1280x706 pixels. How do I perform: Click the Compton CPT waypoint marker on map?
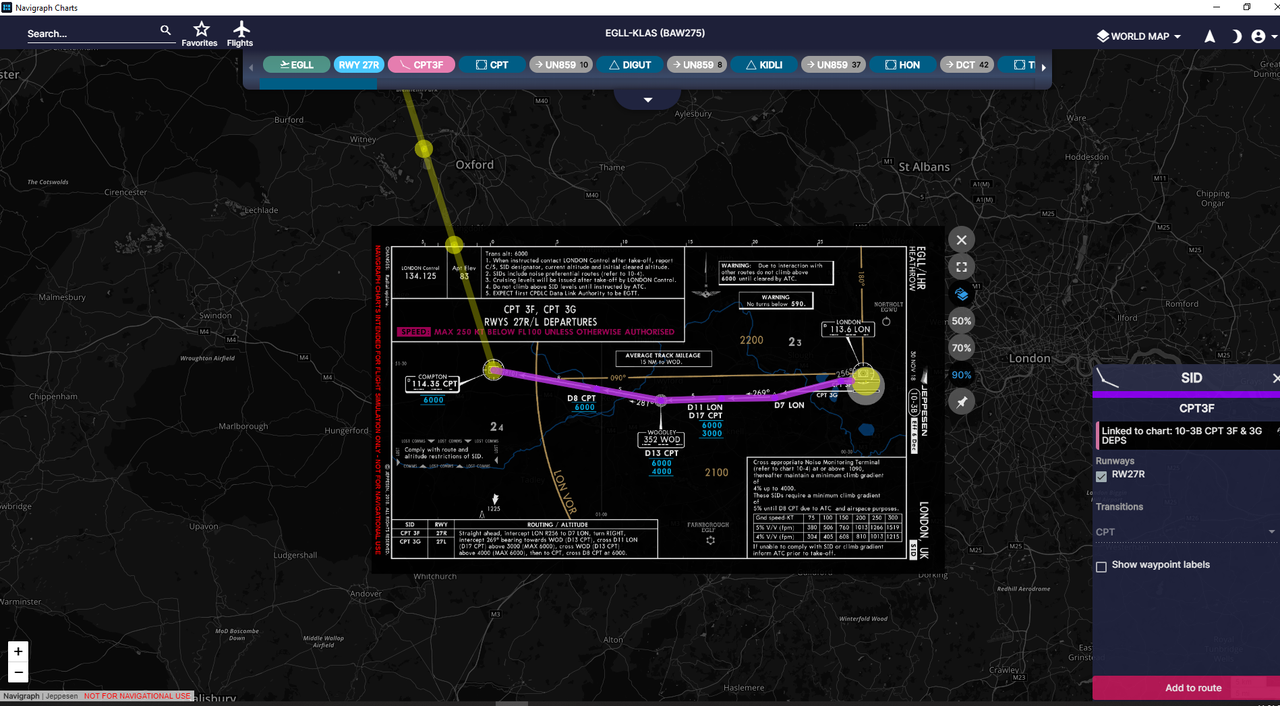click(492, 370)
